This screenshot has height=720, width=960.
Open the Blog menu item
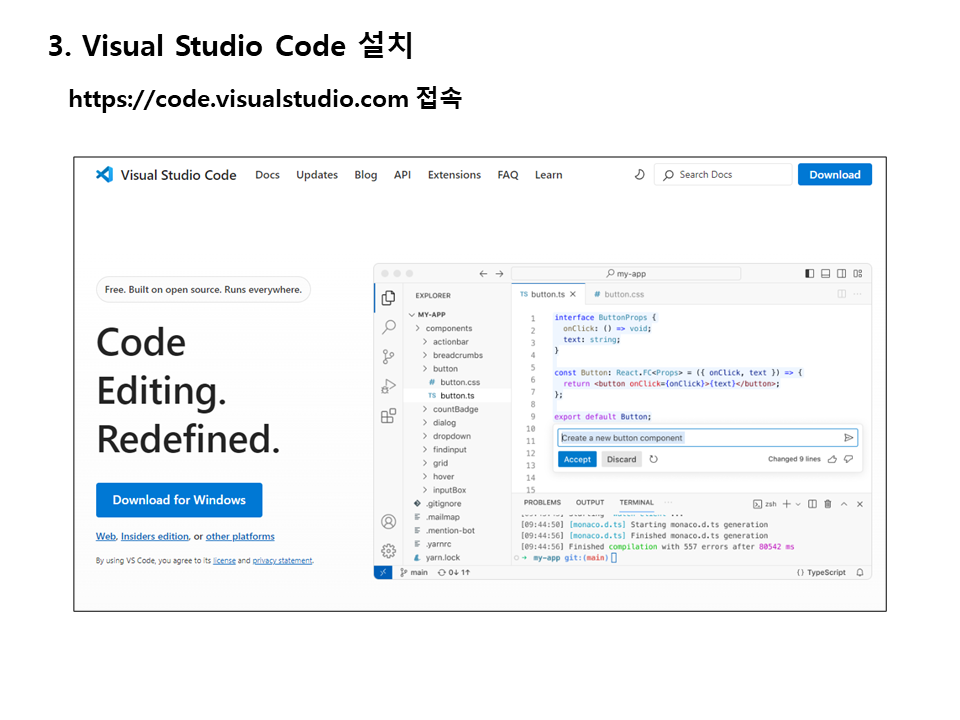tap(366, 174)
